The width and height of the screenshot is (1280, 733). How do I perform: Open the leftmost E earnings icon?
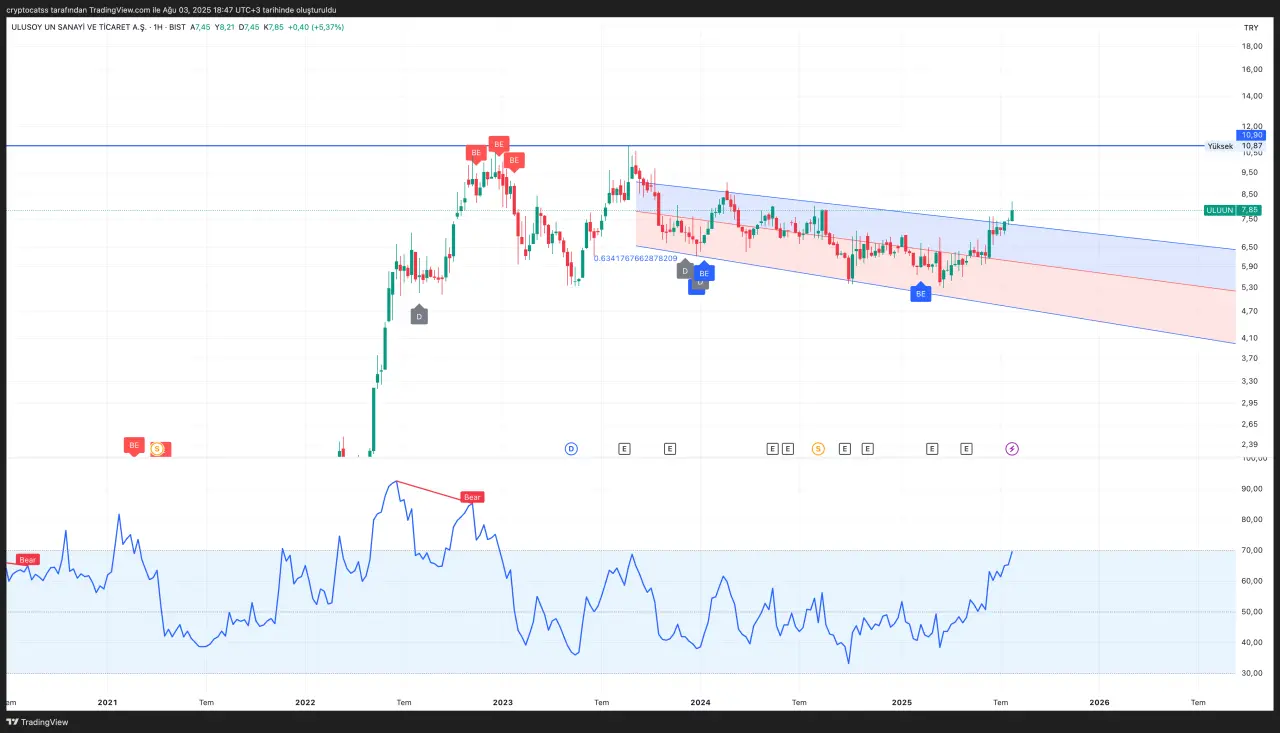625,449
